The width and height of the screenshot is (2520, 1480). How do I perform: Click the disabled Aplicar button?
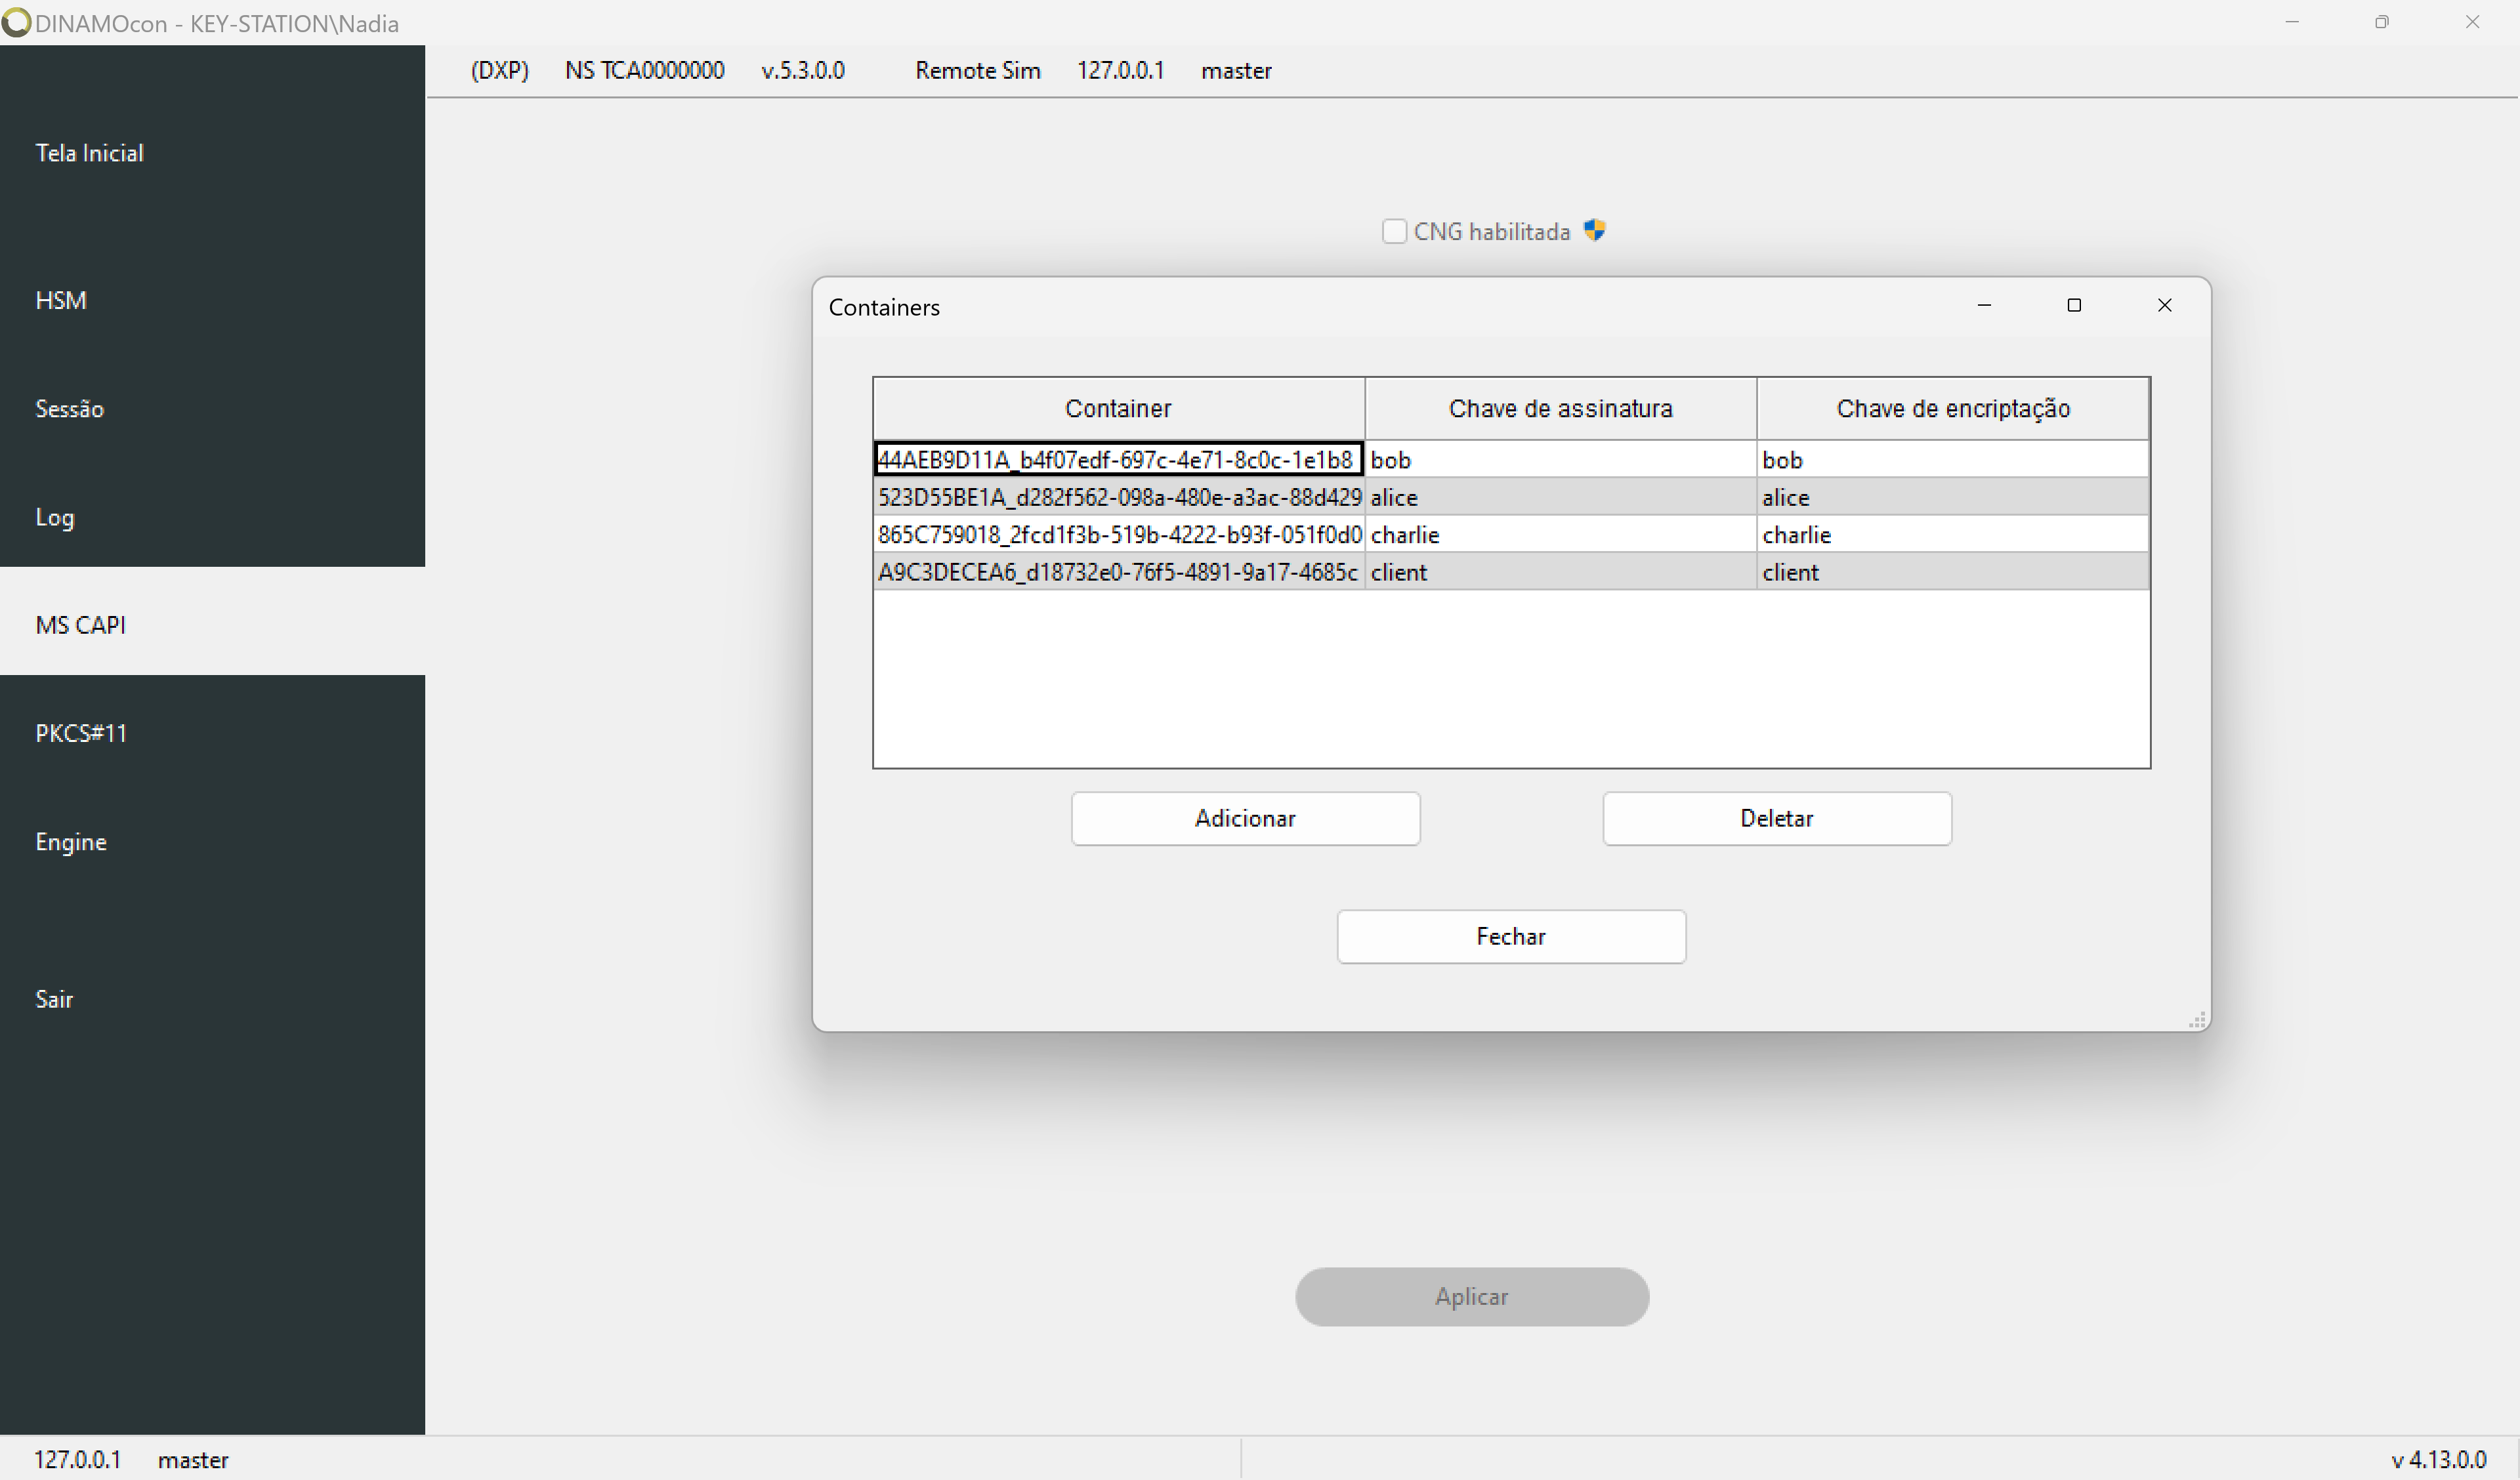click(x=1471, y=1296)
